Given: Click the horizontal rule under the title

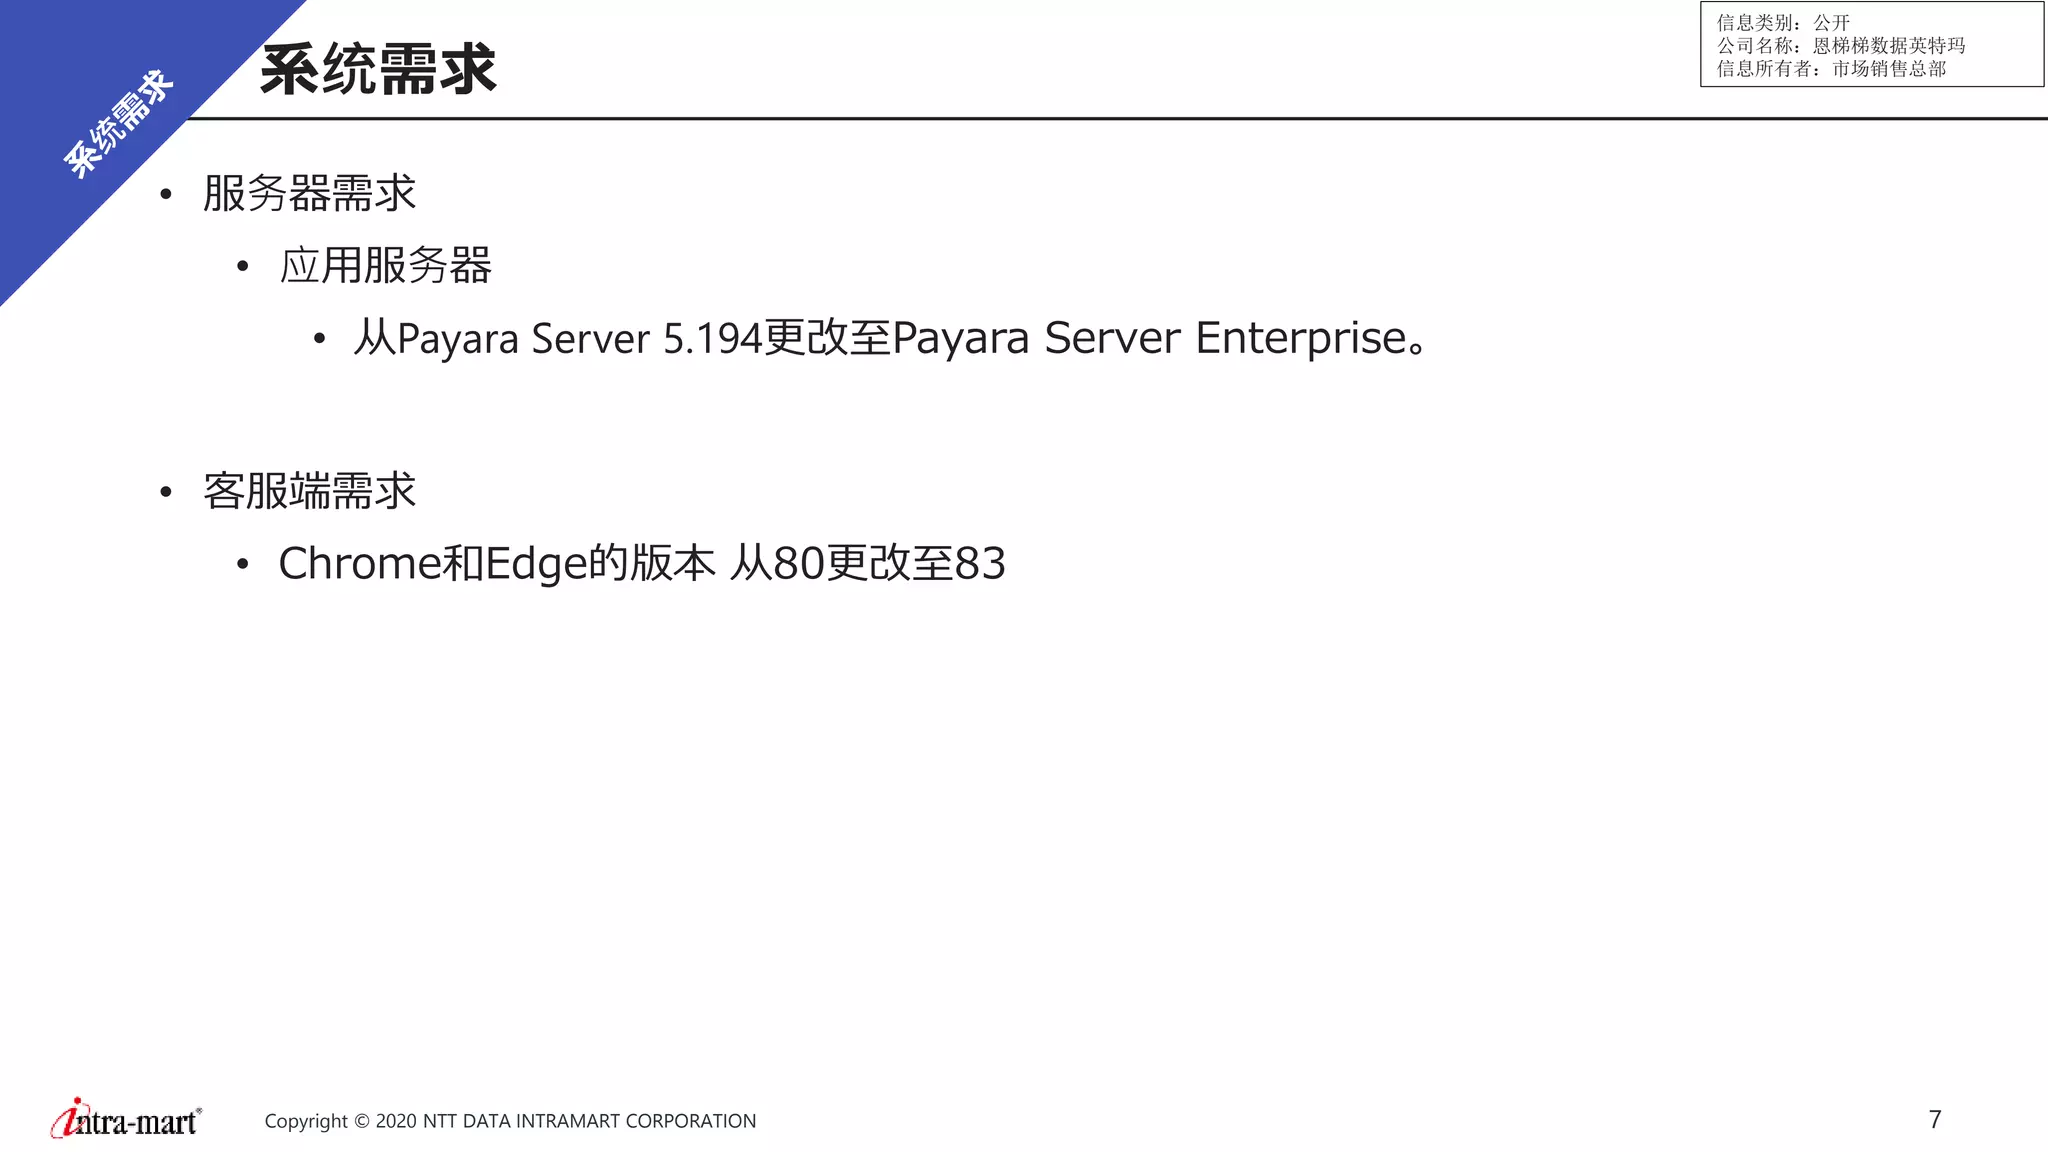Looking at the screenshot, I should coord(1118,119).
